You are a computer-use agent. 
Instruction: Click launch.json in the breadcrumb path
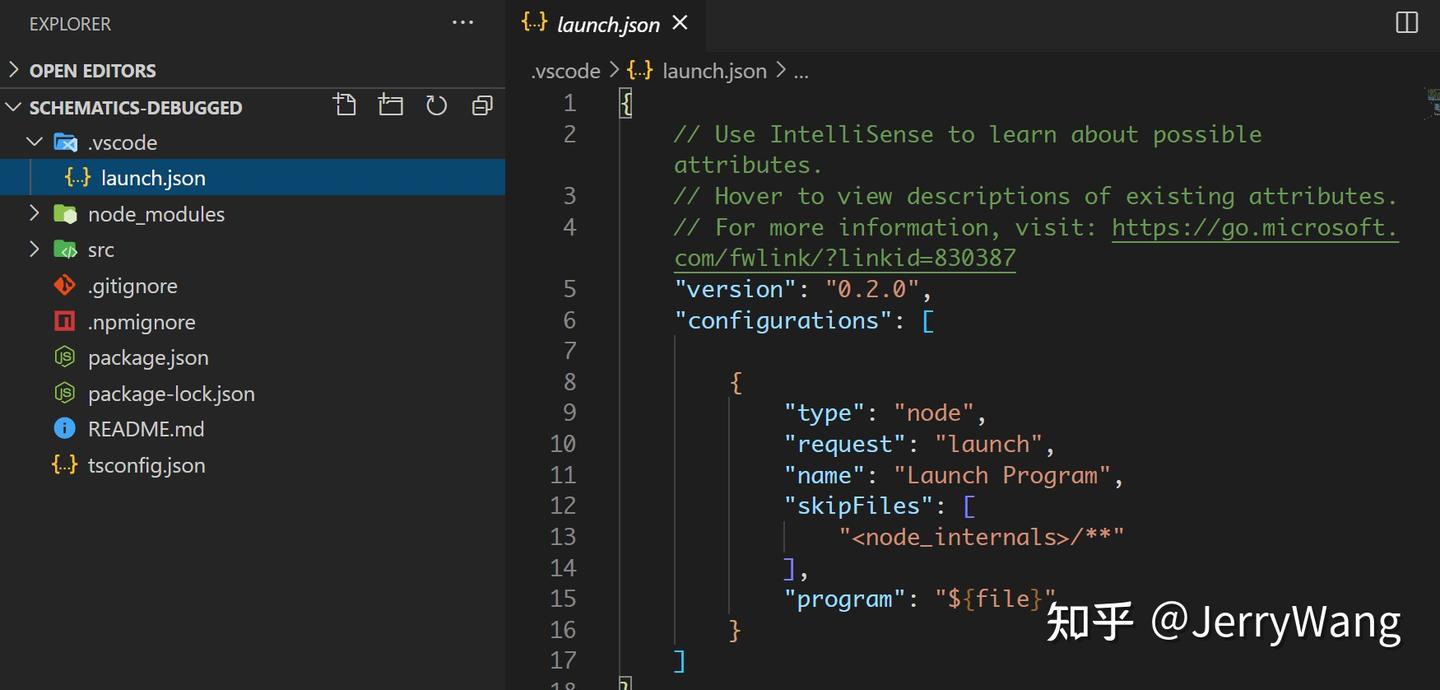714,71
